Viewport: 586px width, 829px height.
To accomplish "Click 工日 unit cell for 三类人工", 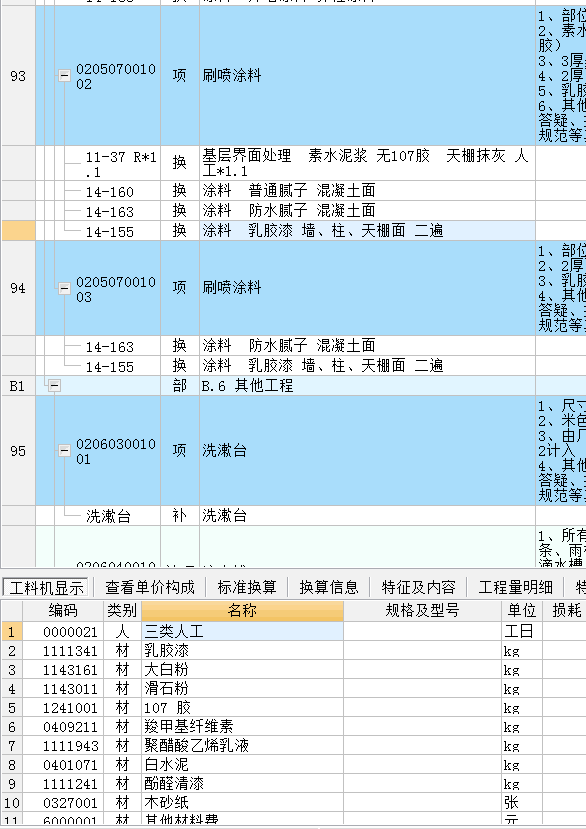I will tap(521, 631).
